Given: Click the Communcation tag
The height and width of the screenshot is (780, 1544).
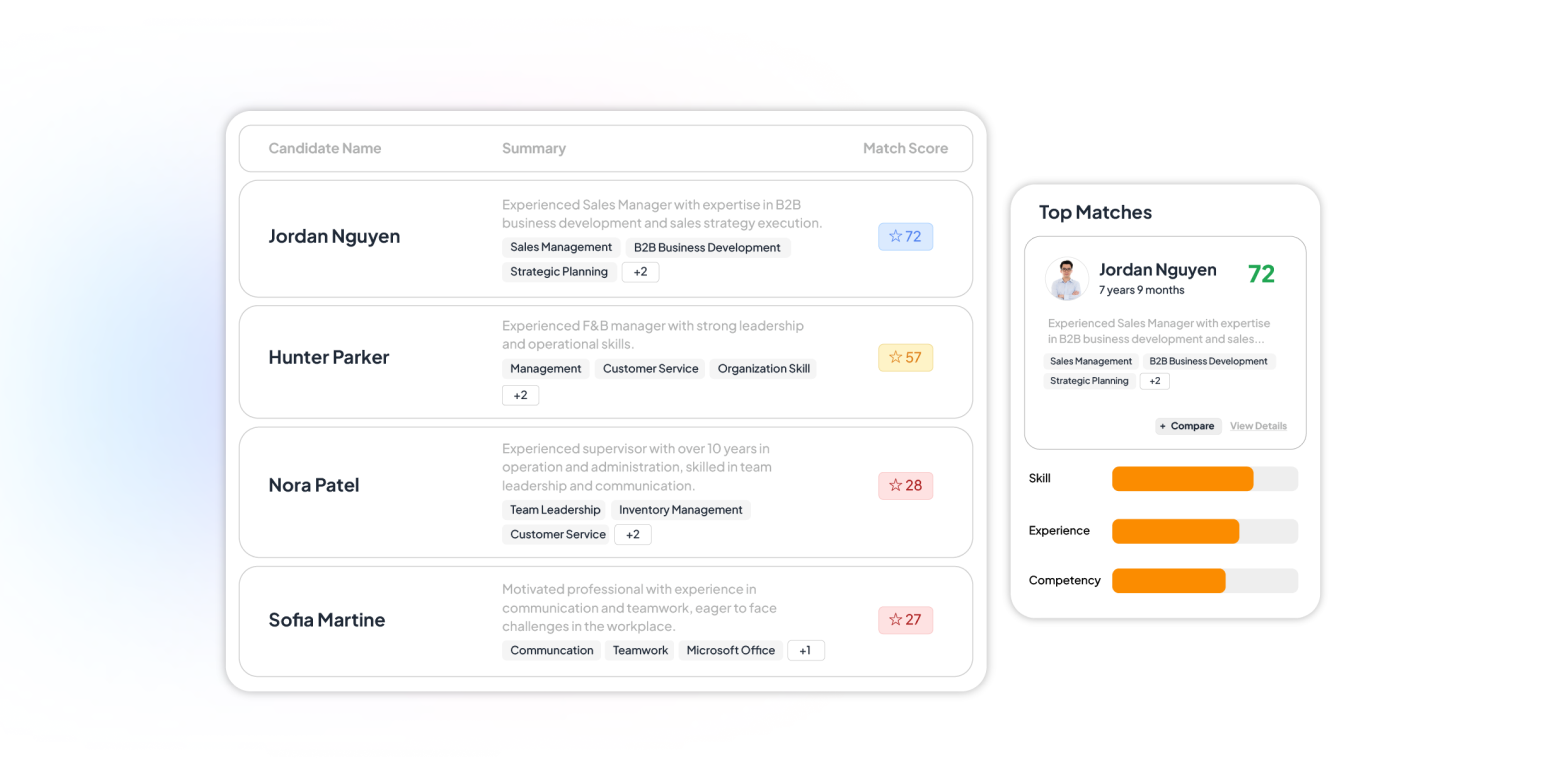Looking at the screenshot, I should pyautogui.click(x=552, y=650).
